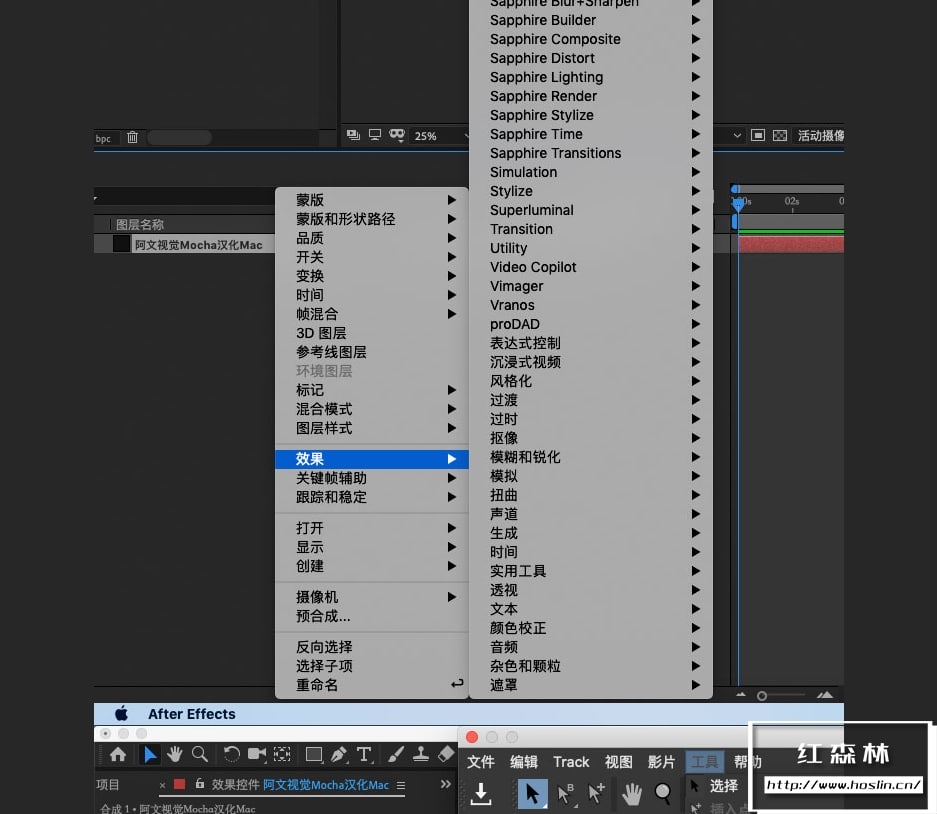The width and height of the screenshot is (937, 814).
Task: Click the 3D glasses mask icon in viewer bar
Action: point(397,135)
